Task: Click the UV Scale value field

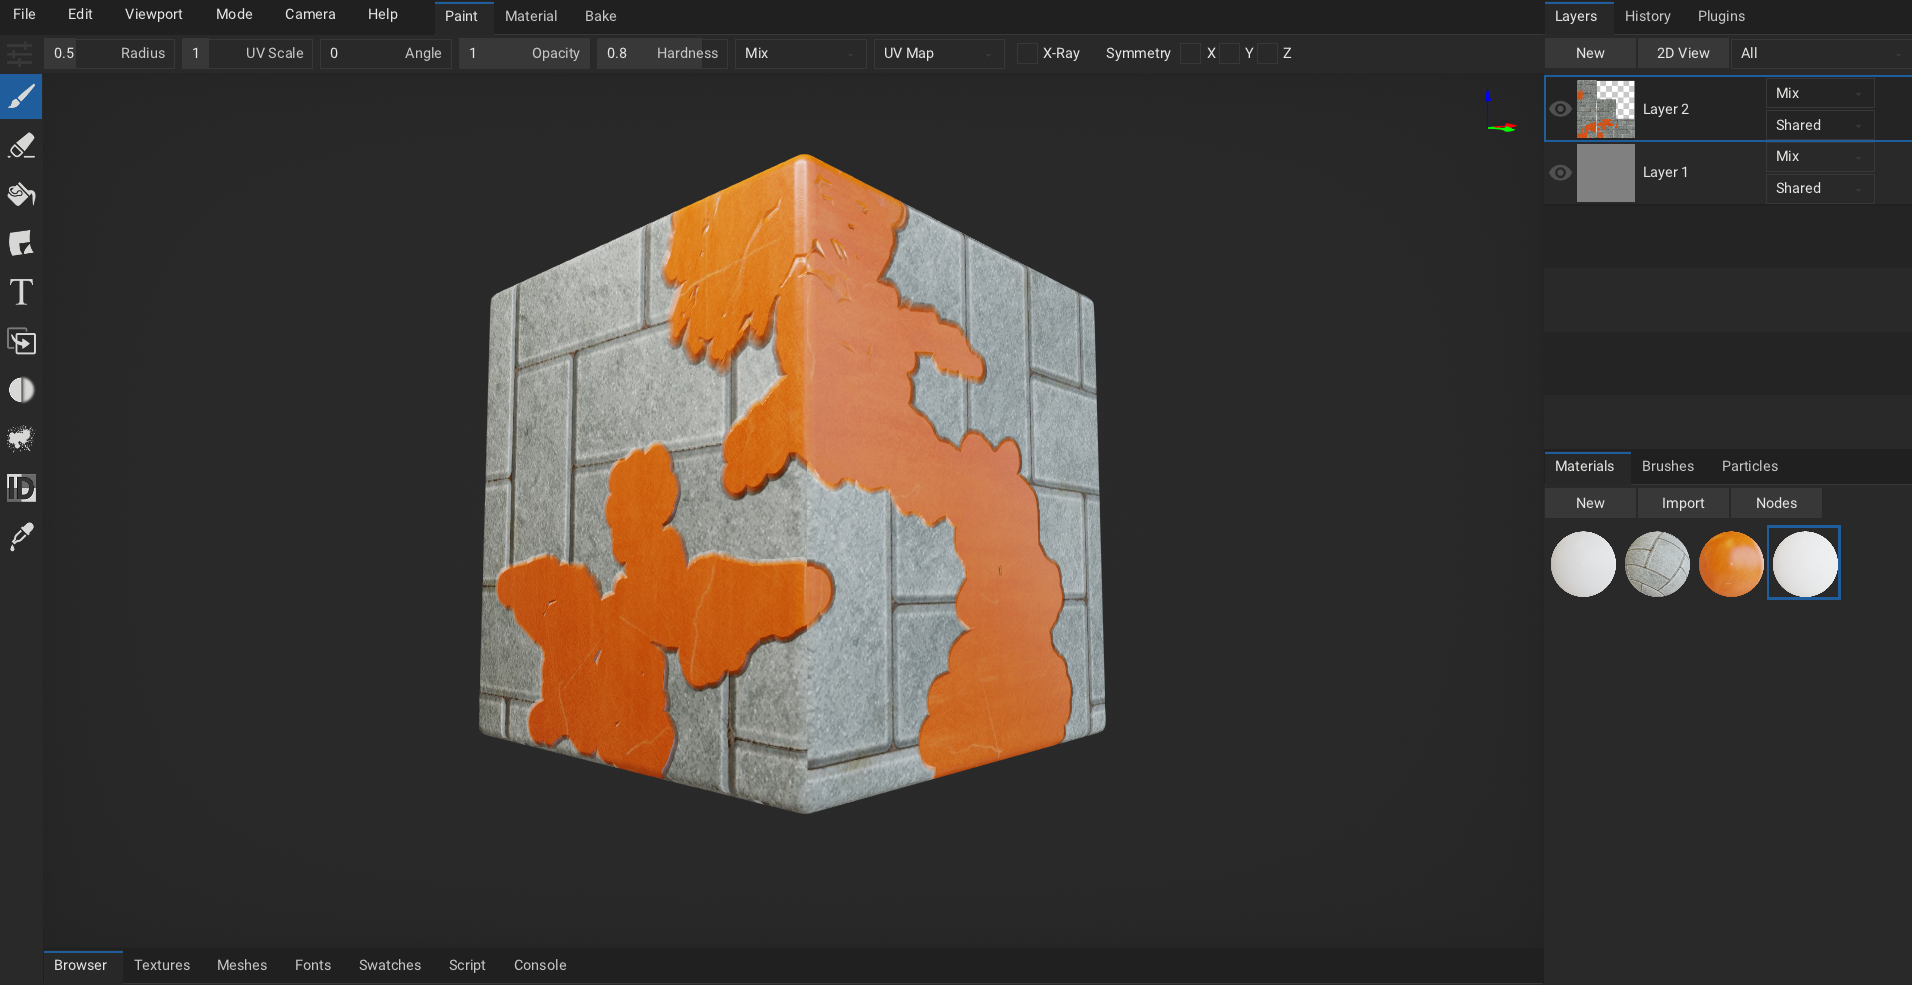Action: [248, 53]
